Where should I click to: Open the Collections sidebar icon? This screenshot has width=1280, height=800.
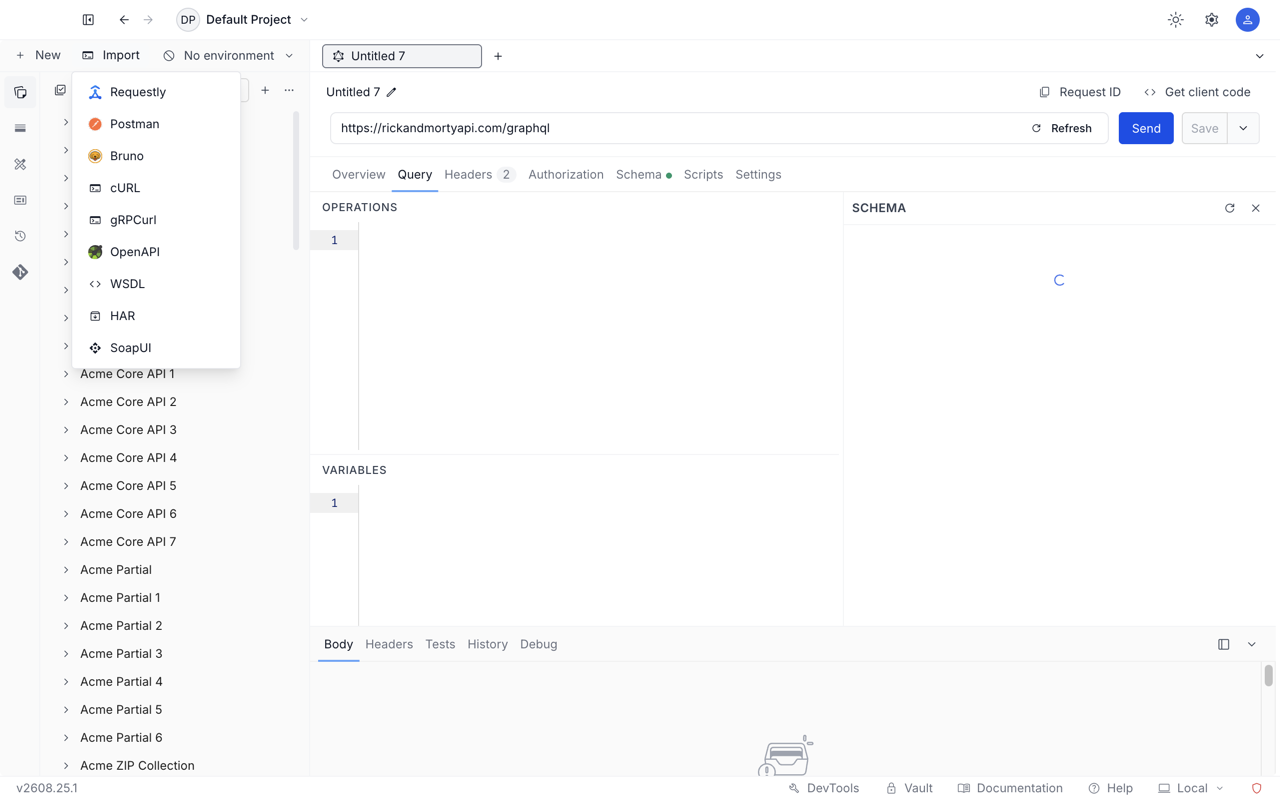pyautogui.click(x=20, y=92)
